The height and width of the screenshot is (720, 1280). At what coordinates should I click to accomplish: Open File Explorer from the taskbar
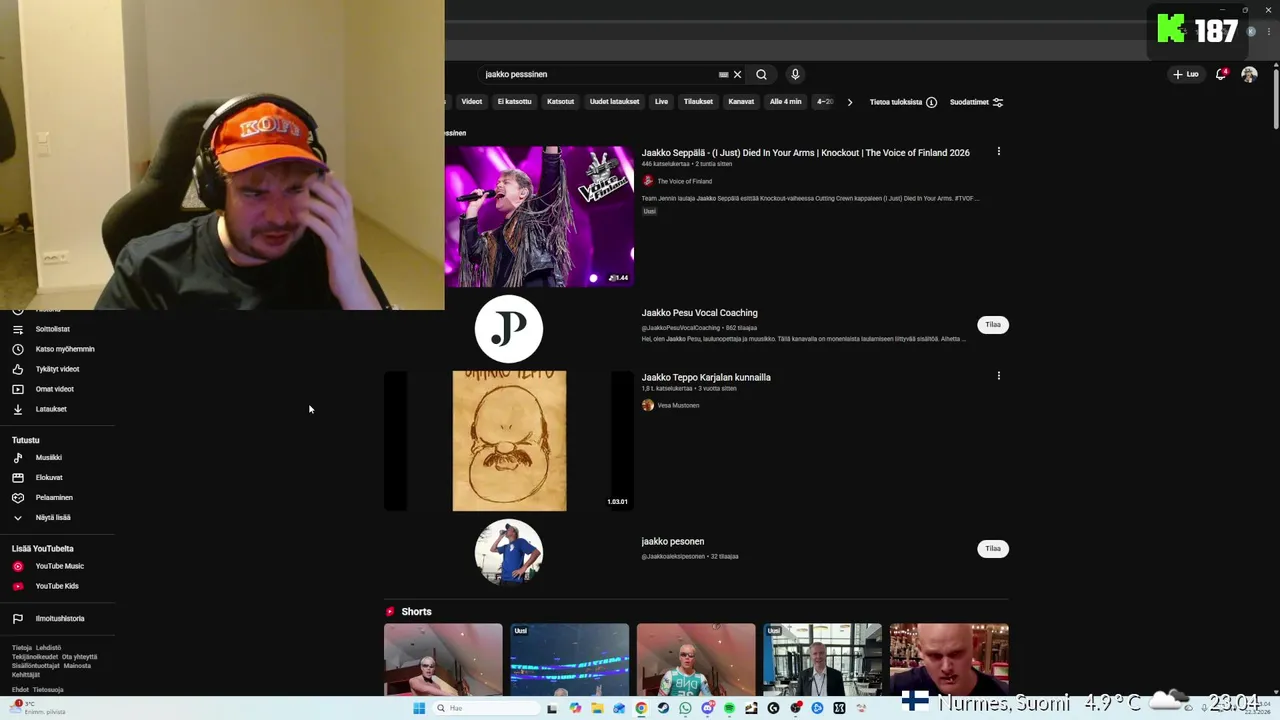tap(597, 708)
